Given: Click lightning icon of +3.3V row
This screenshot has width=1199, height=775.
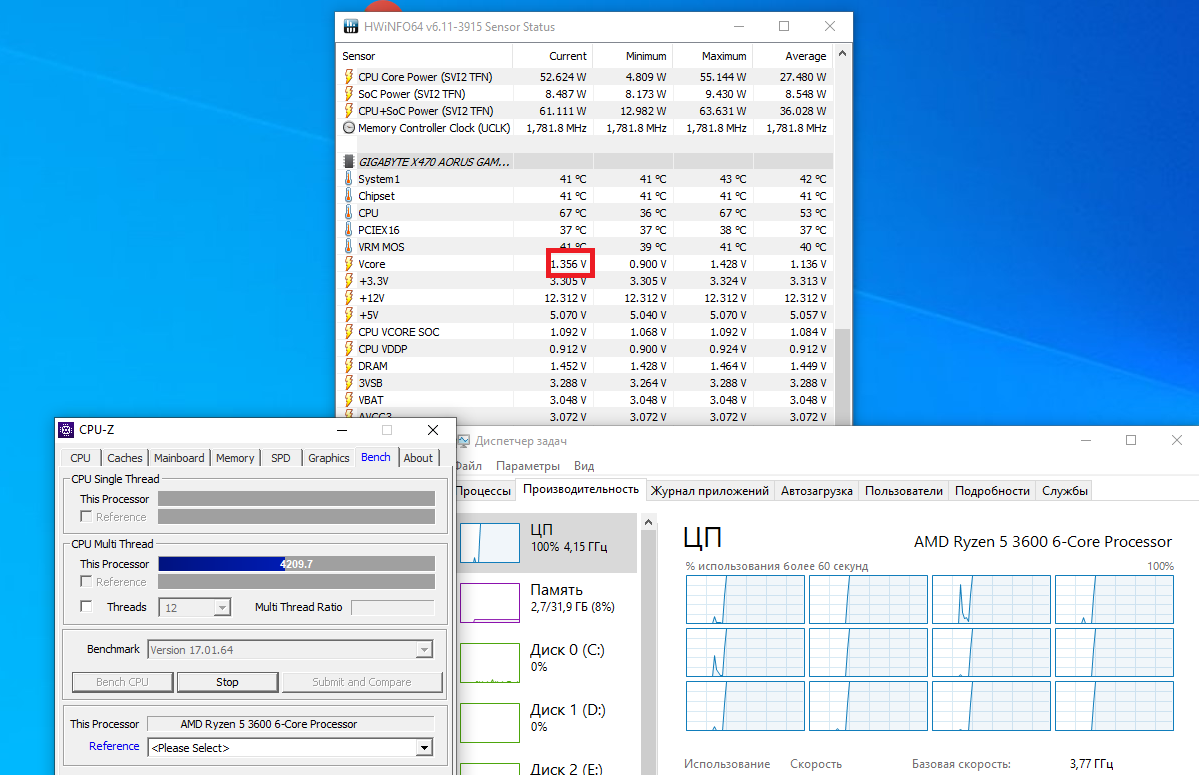Looking at the screenshot, I should [x=349, y=280].
